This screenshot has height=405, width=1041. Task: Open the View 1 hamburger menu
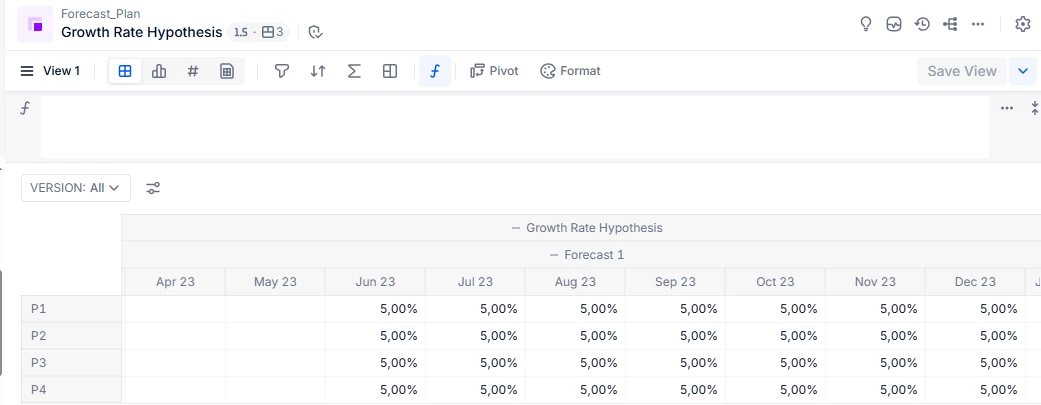[x=27, y=71]
